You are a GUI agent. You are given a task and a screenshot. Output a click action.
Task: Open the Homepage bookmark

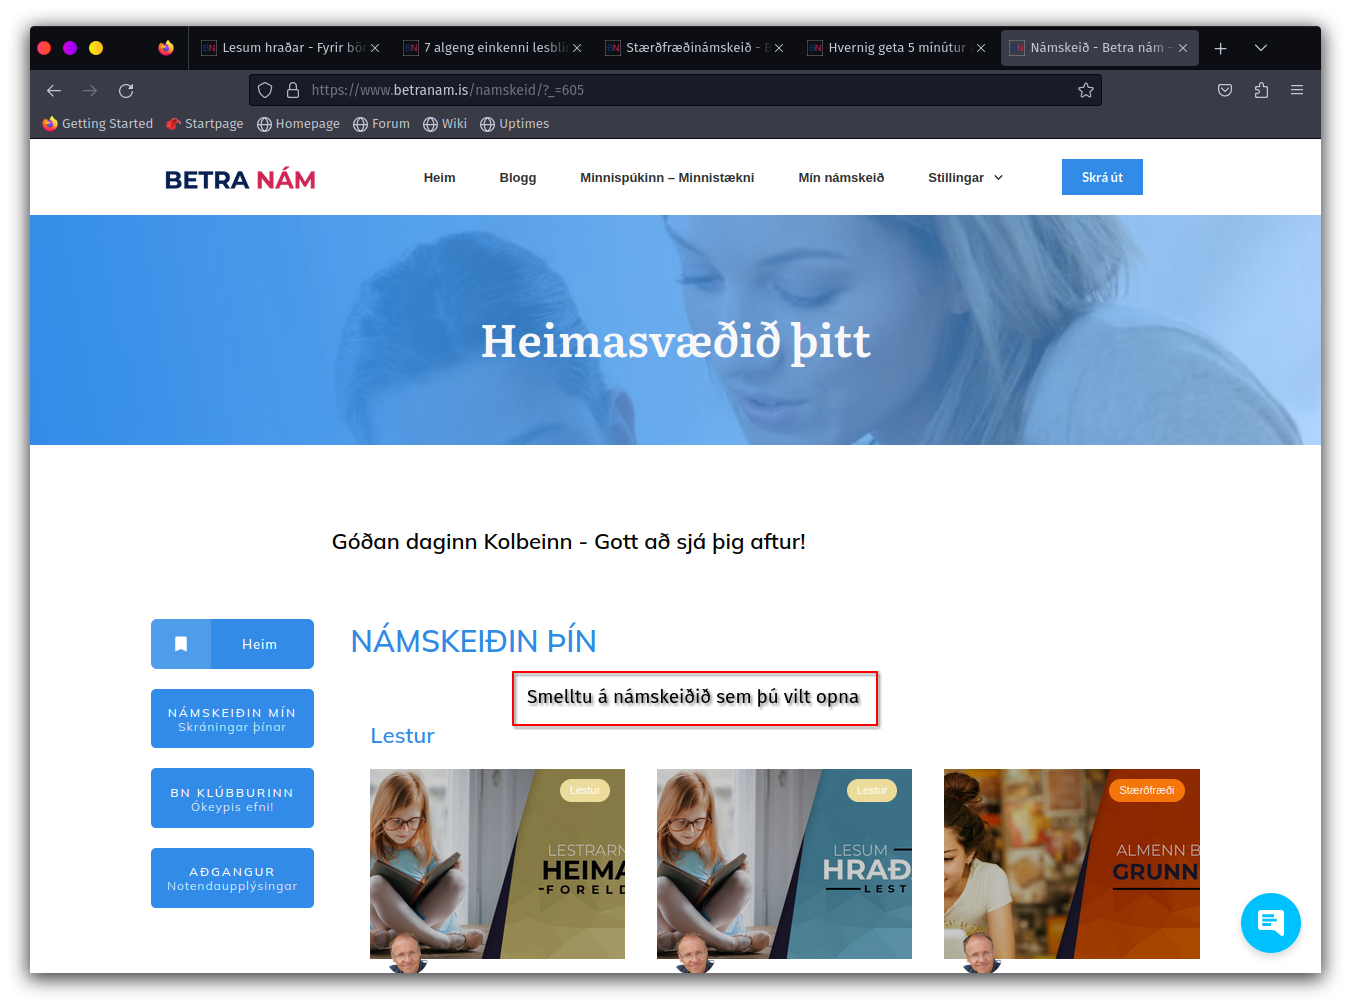coord(298,124)
